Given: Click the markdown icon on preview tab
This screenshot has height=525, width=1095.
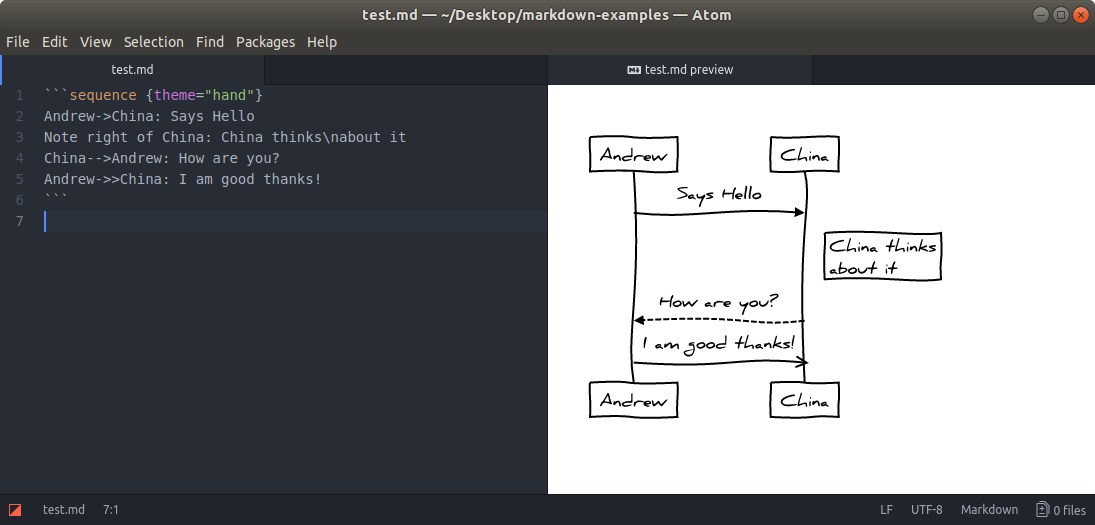Looking at the screenshot, I should click(x=635, y=70).
